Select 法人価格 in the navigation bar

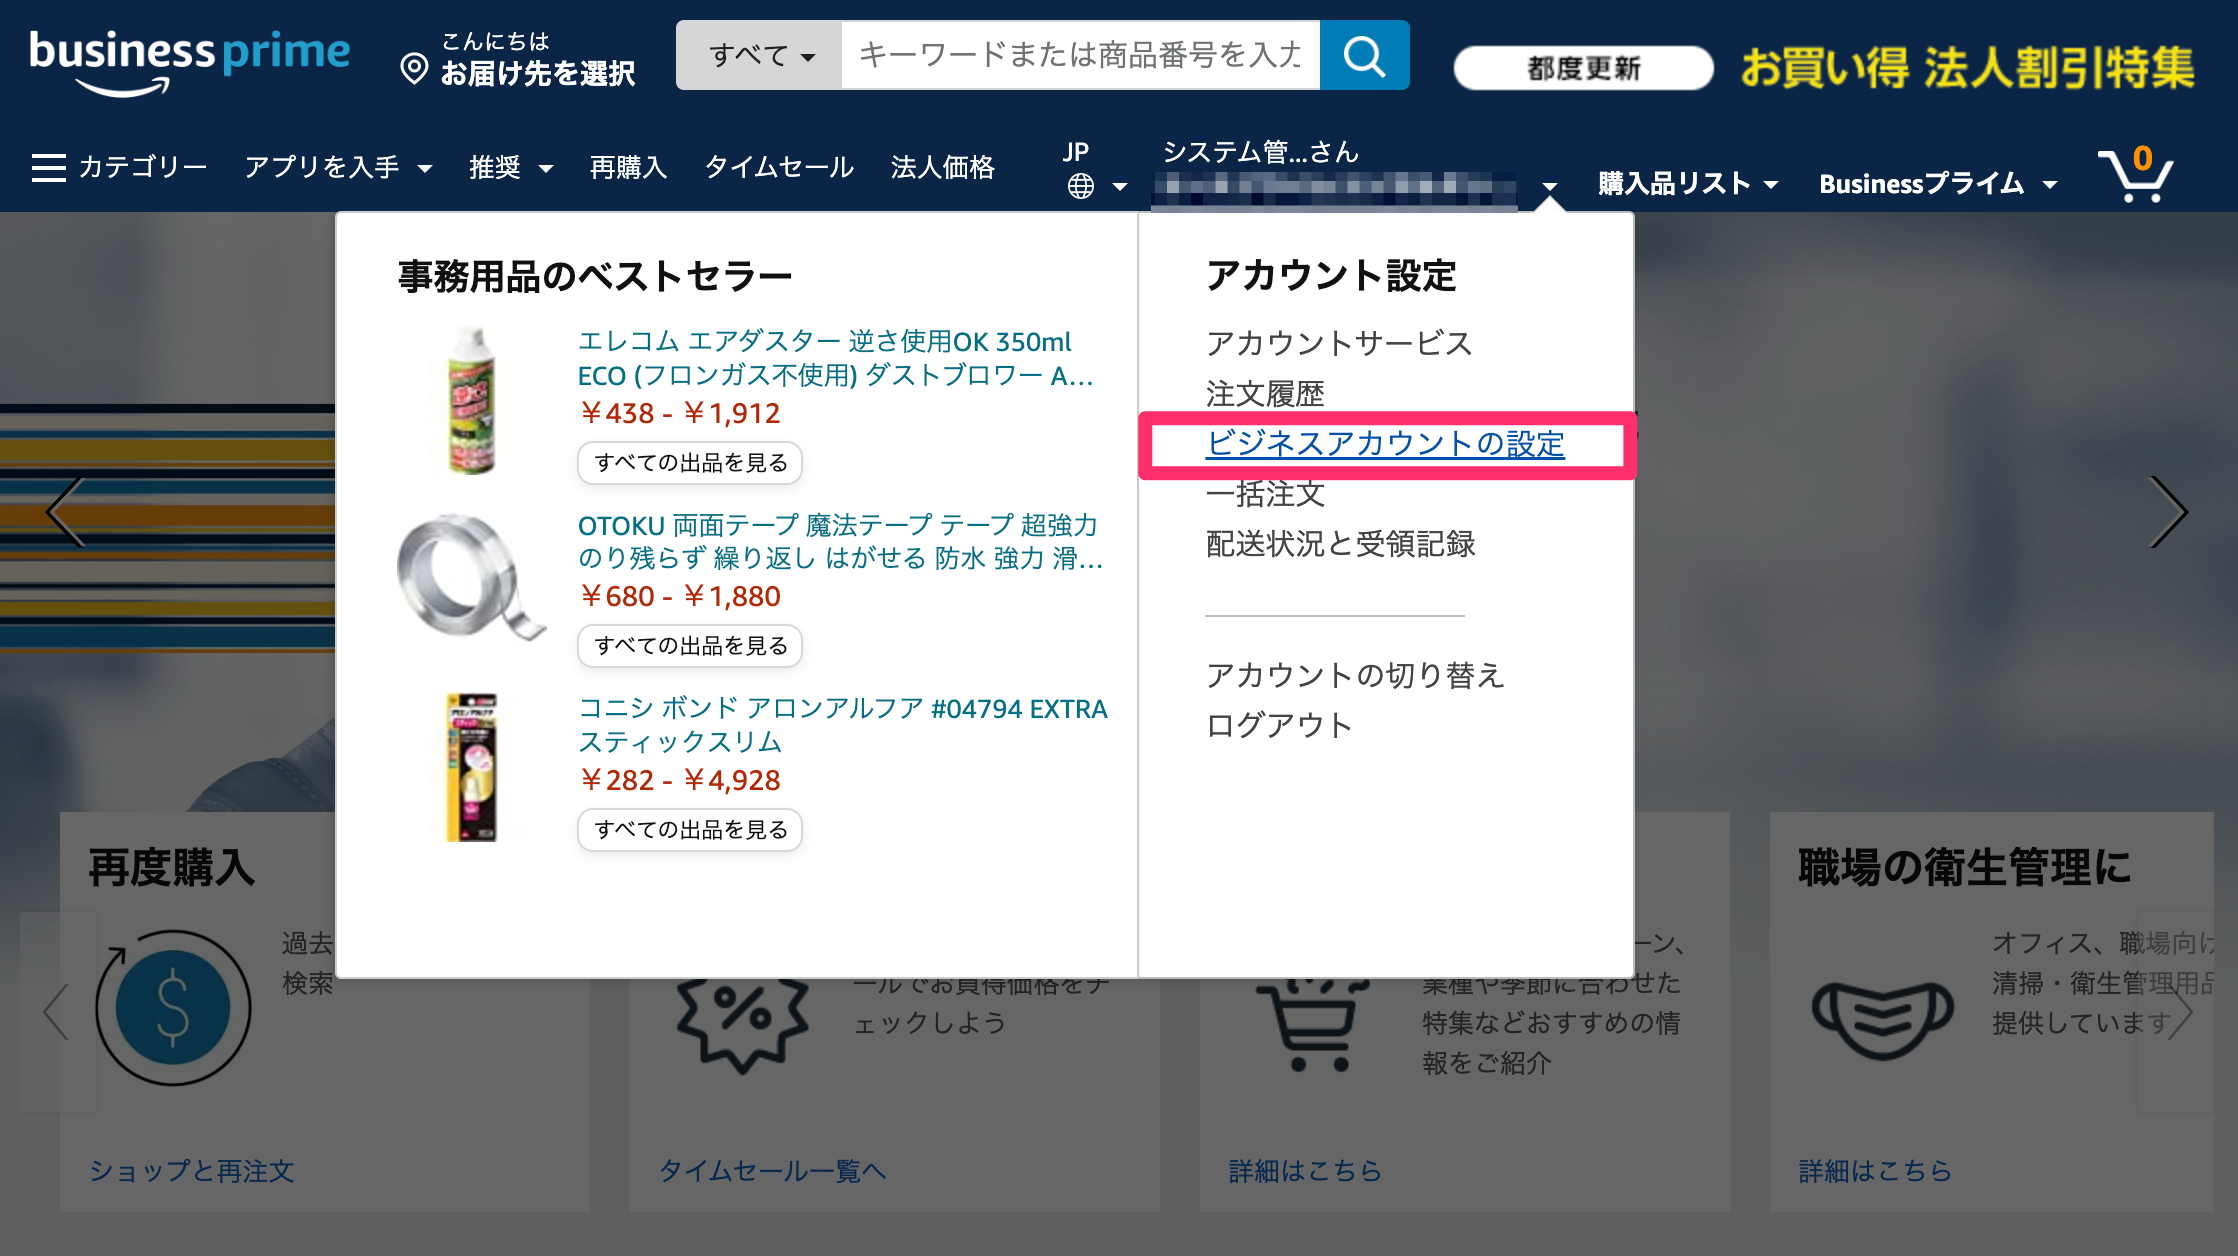[x=942, y=167]
